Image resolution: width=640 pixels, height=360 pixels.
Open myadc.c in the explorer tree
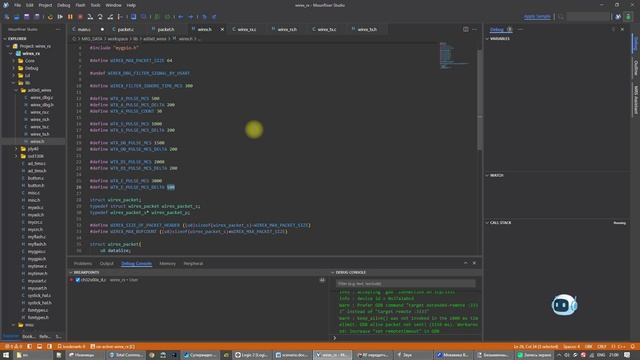tap(36, 207)
